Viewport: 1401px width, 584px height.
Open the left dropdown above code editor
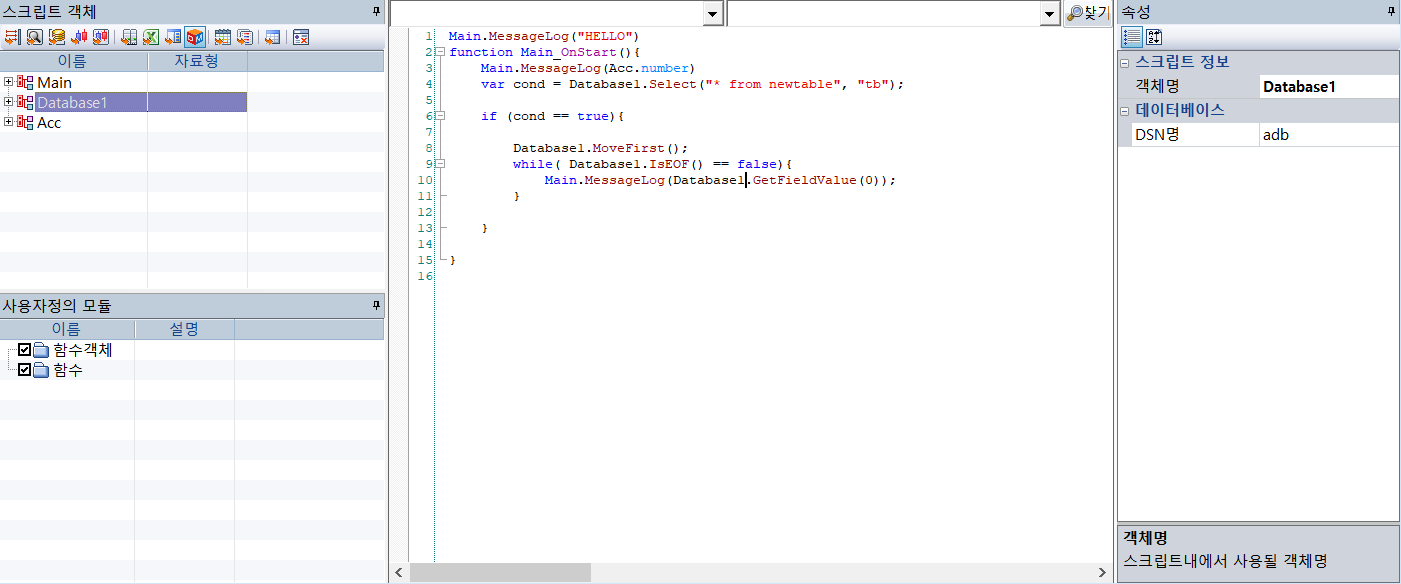click(x=712, y=13)
